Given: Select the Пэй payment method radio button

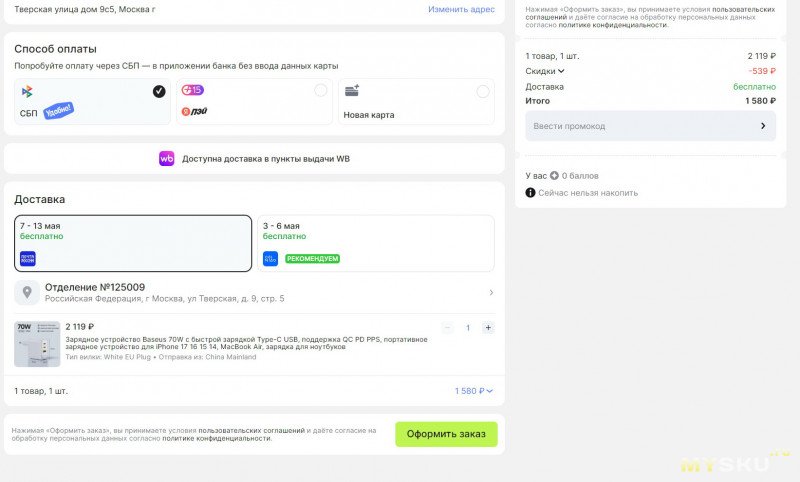Looking at the screenshot, I should (320, 91).
